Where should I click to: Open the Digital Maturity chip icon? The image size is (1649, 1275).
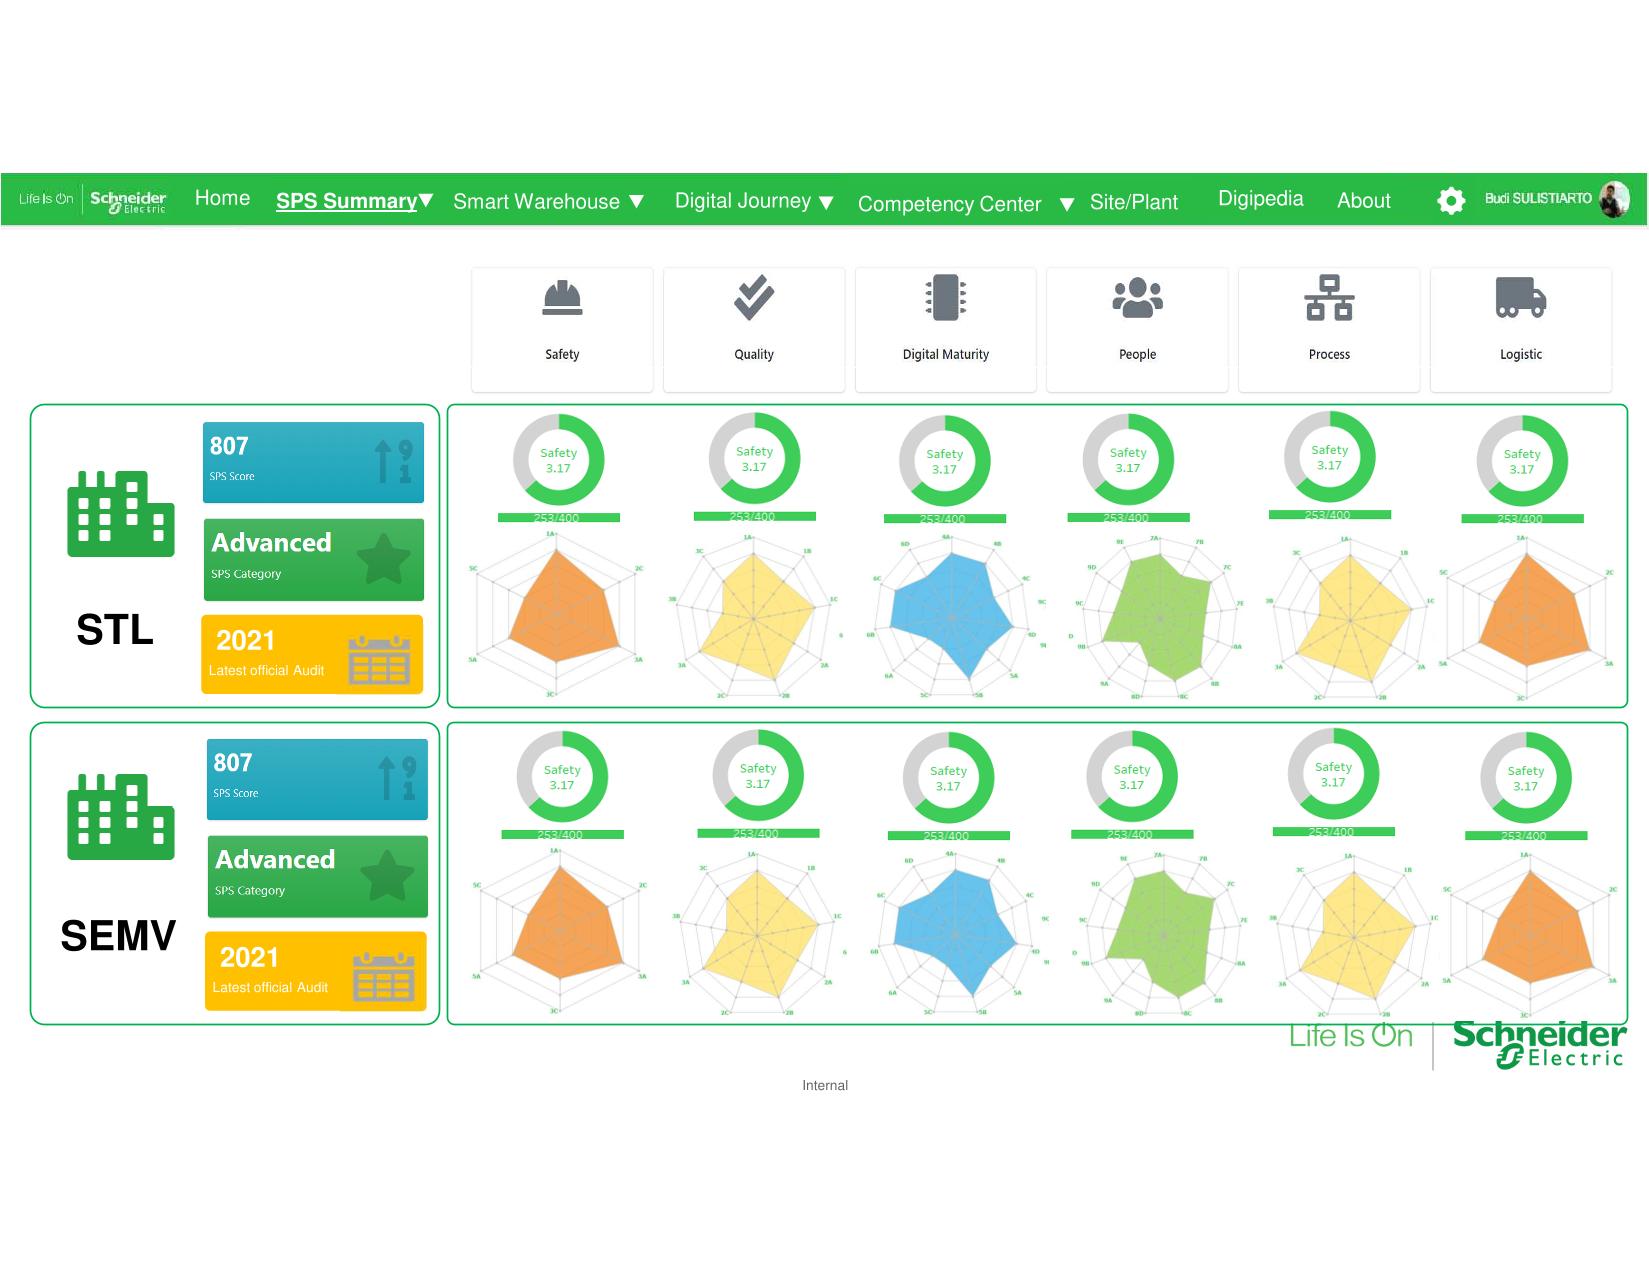point(945,298)
